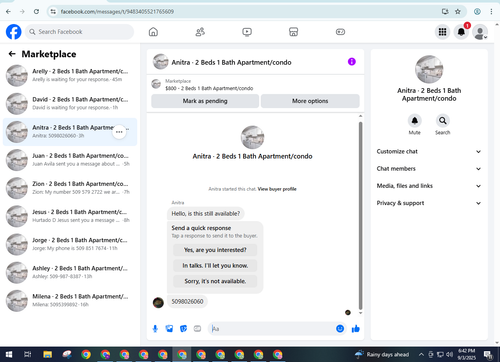
Task: Expand the Chat members section
Action: tap(429, 169)
